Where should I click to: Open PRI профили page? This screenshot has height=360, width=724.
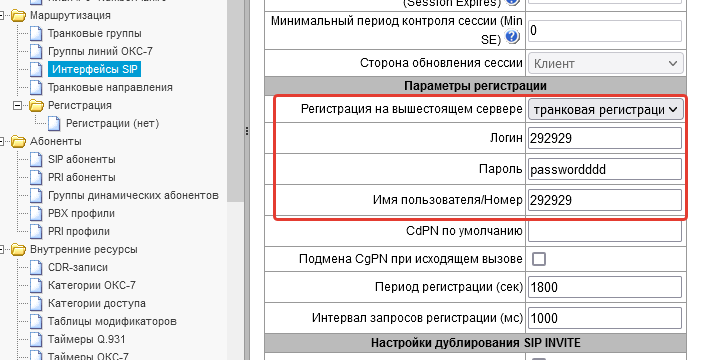tap(78, 231)
